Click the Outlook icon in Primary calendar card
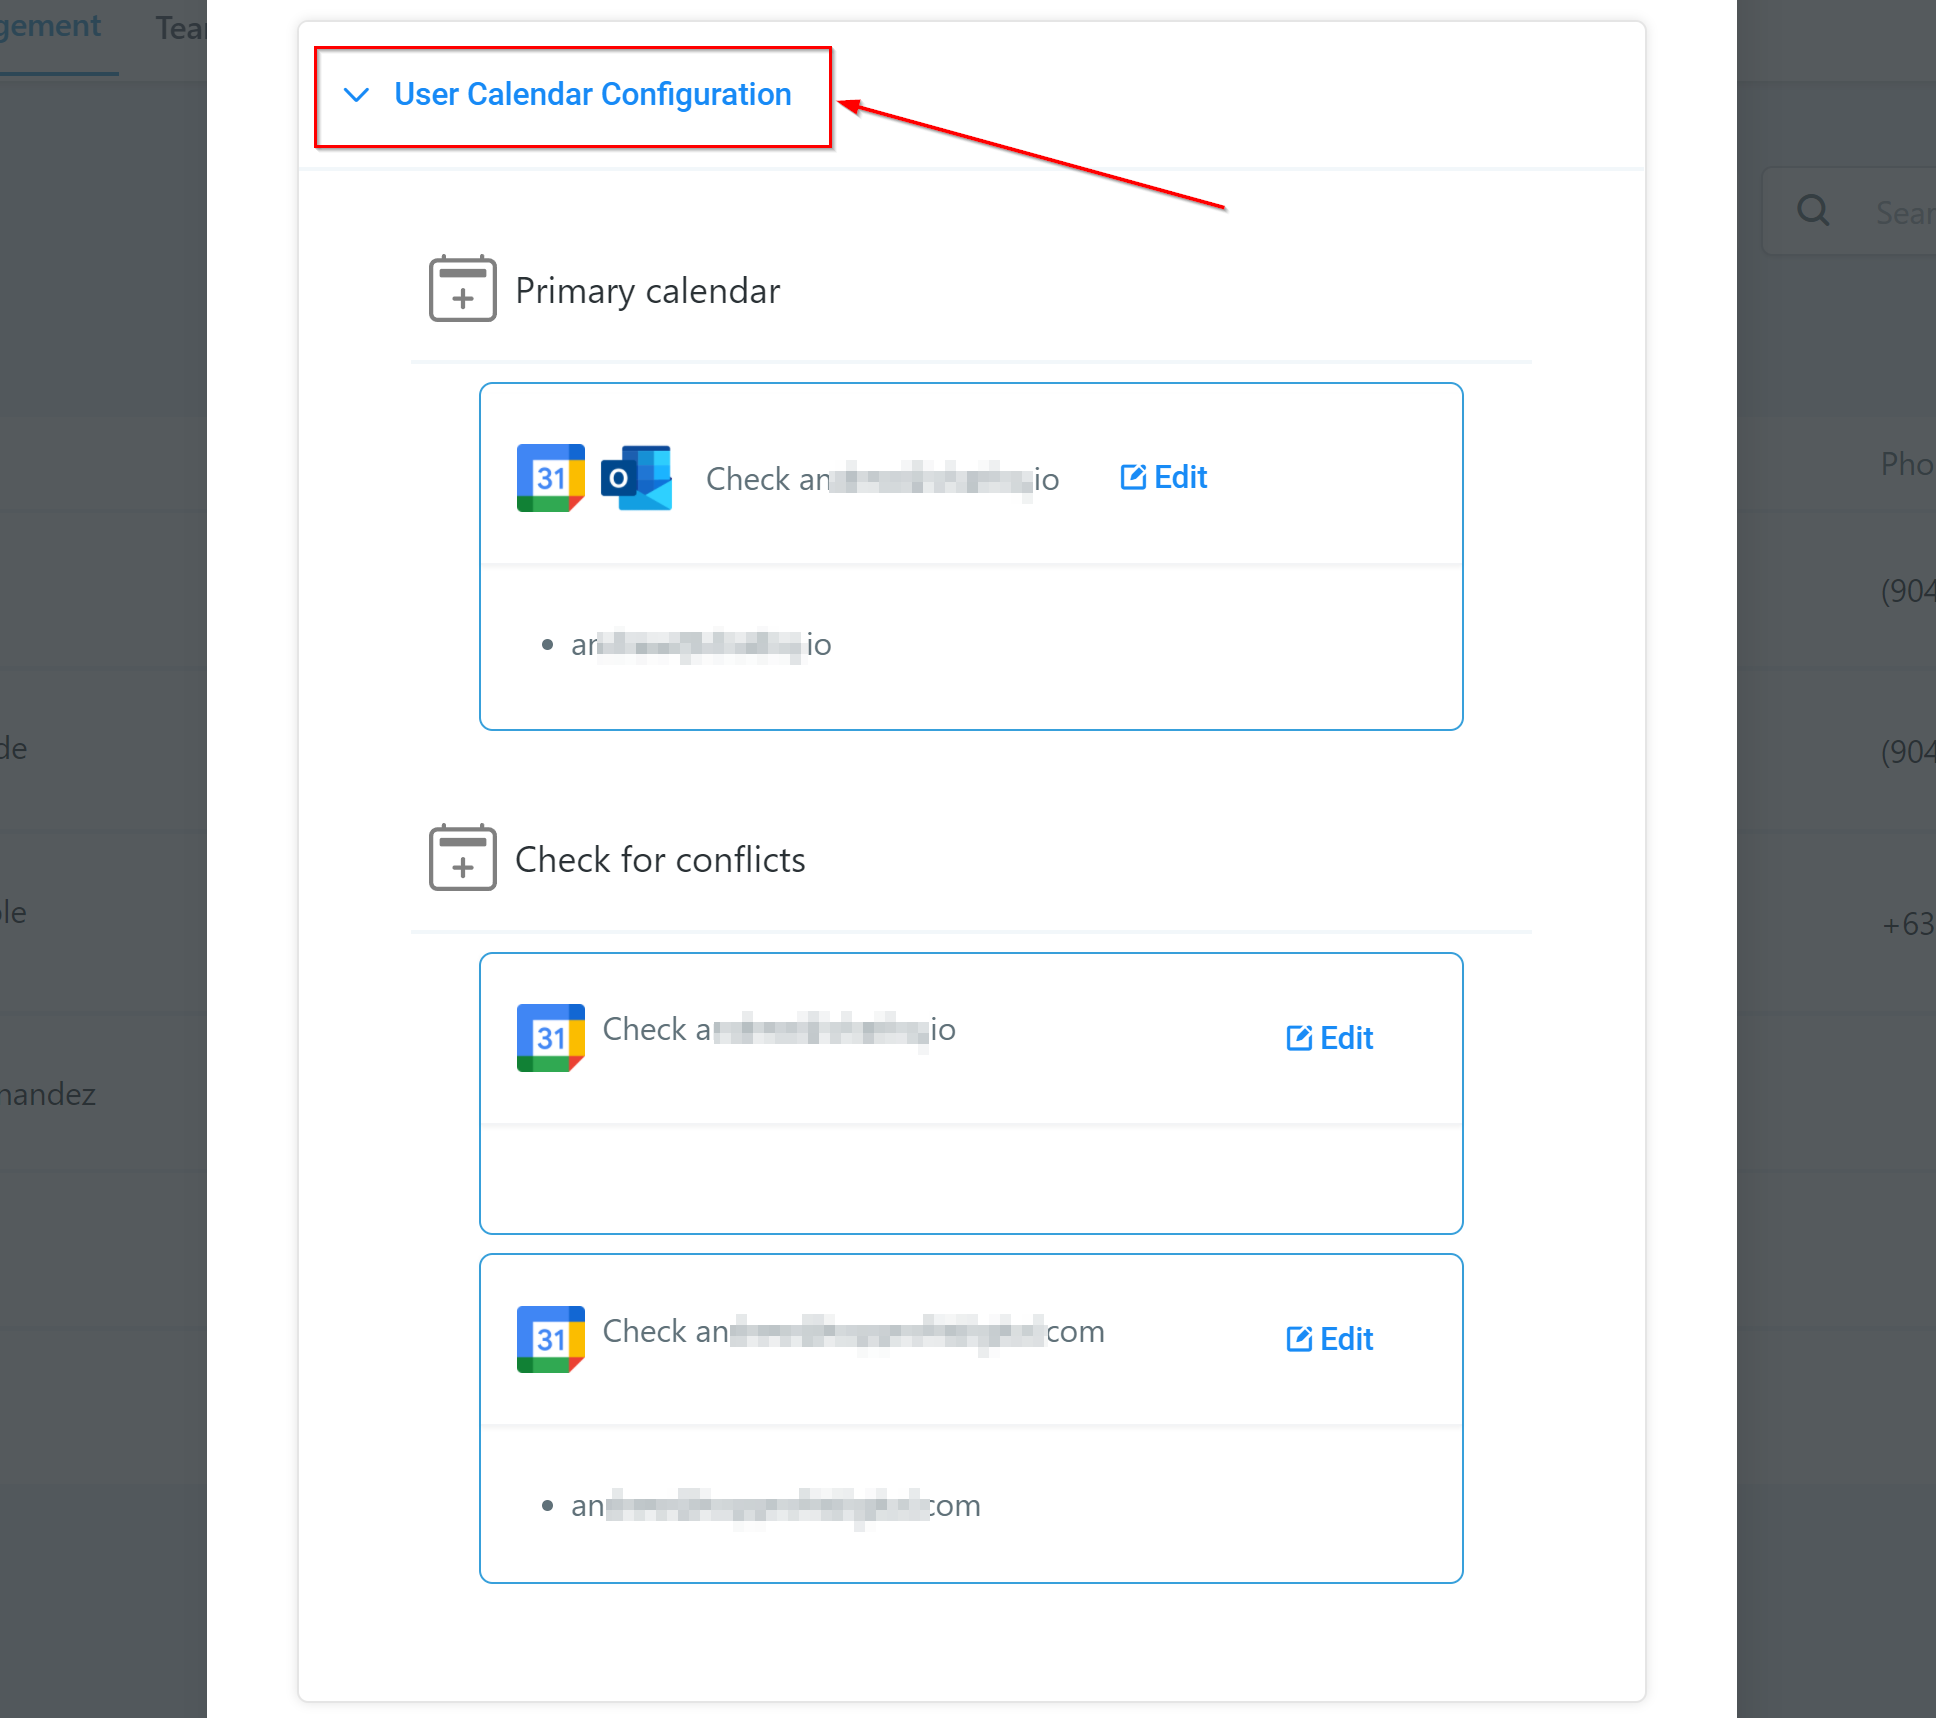Viewport: 1936px width, 1718px height. tap(636, 478)
